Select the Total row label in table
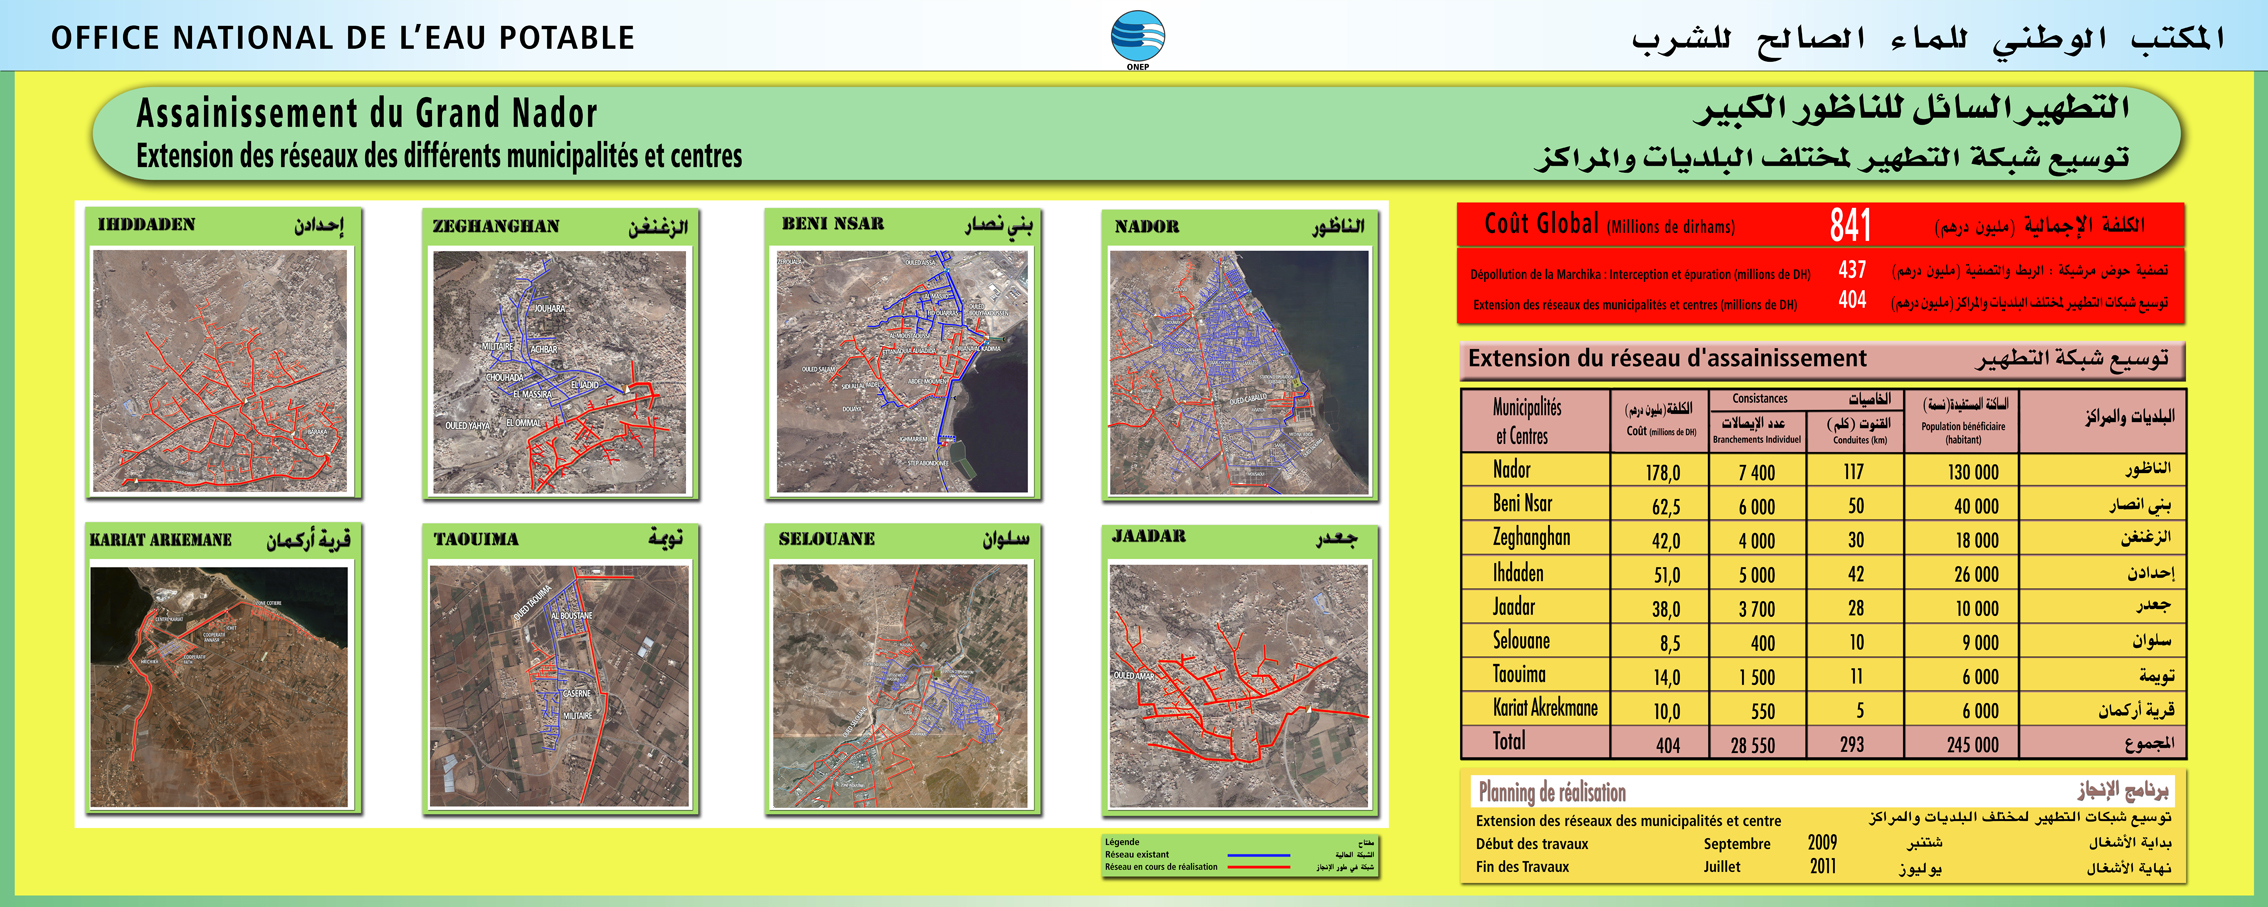The image size is (2268, 907). pos(1509,742)
